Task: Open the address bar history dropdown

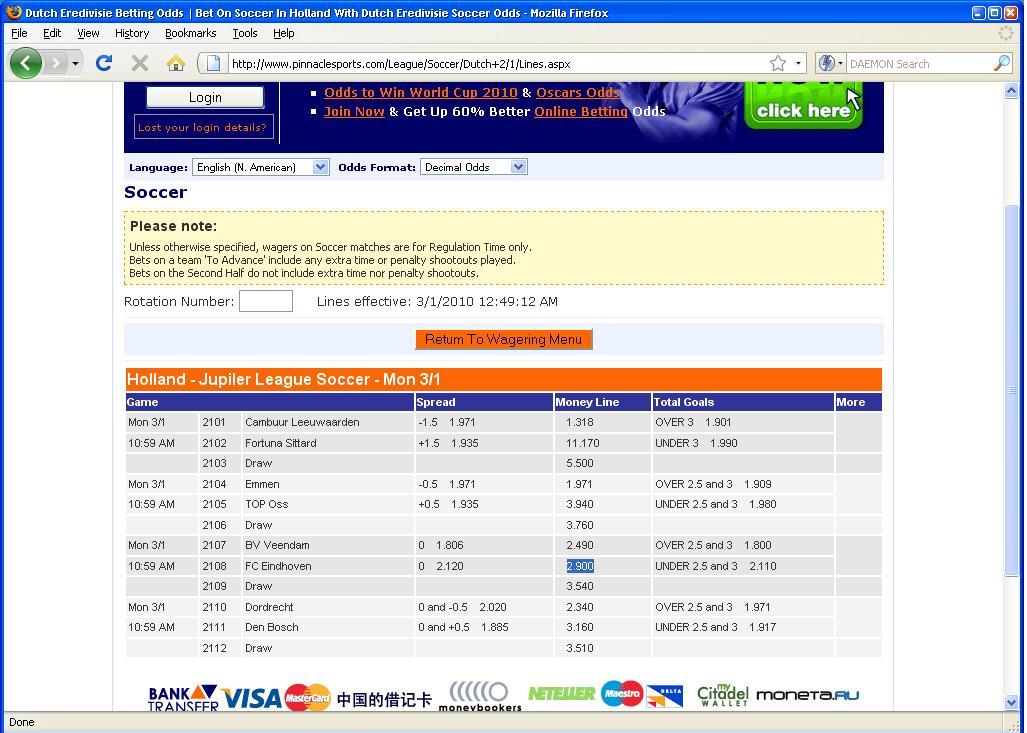Action: 798,64
